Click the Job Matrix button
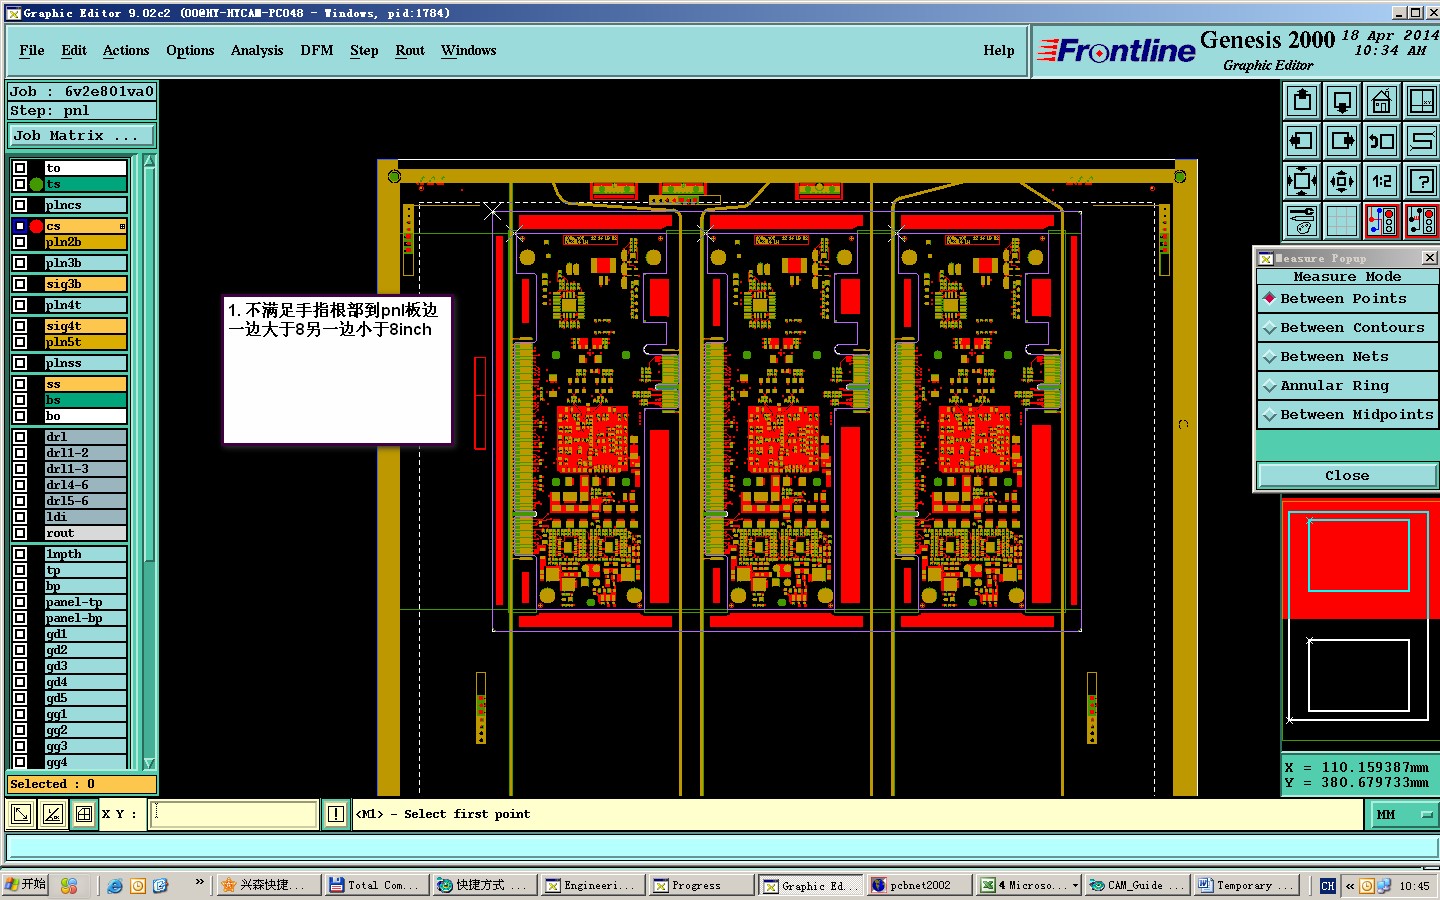 (82, 135)
